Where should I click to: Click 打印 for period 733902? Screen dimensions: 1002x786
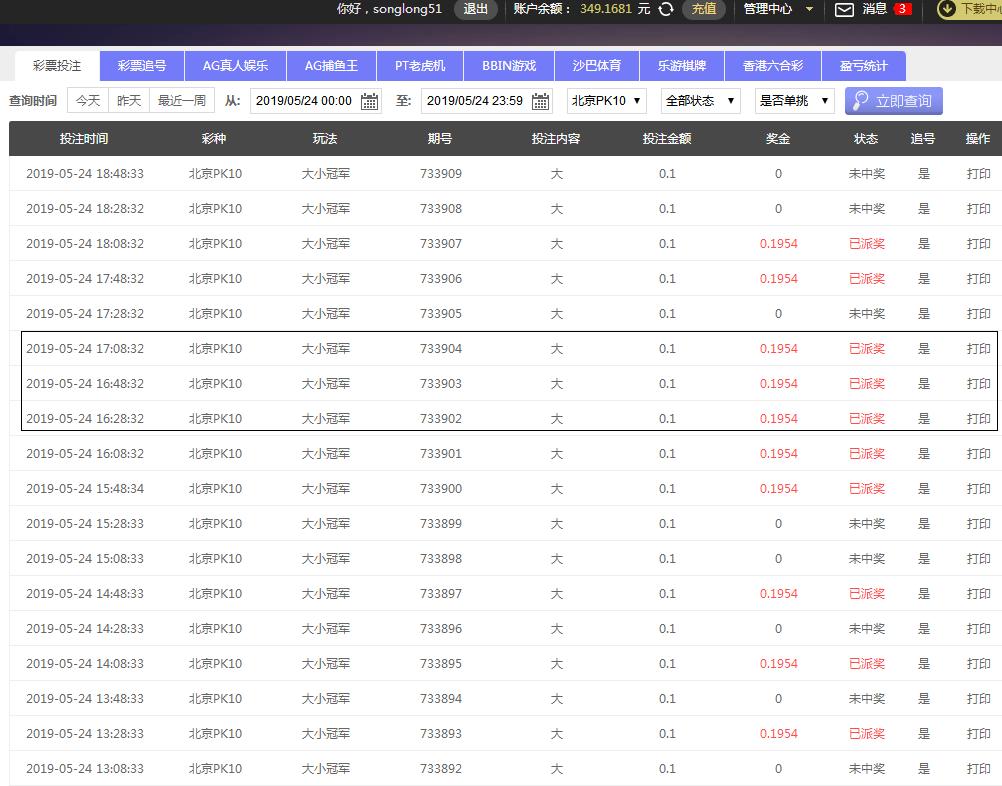(978, 419)
